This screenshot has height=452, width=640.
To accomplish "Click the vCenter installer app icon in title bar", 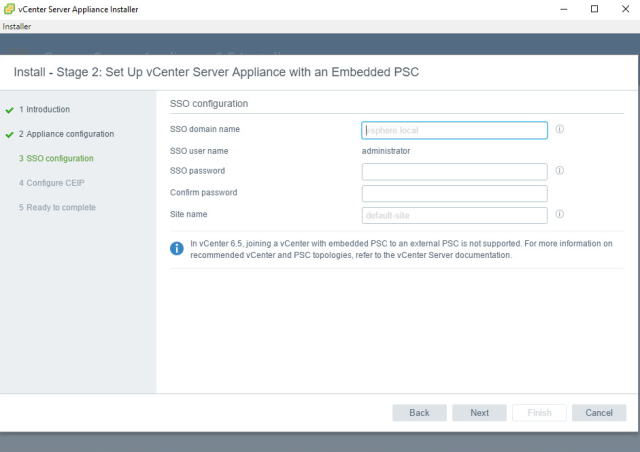I will 9,9.
